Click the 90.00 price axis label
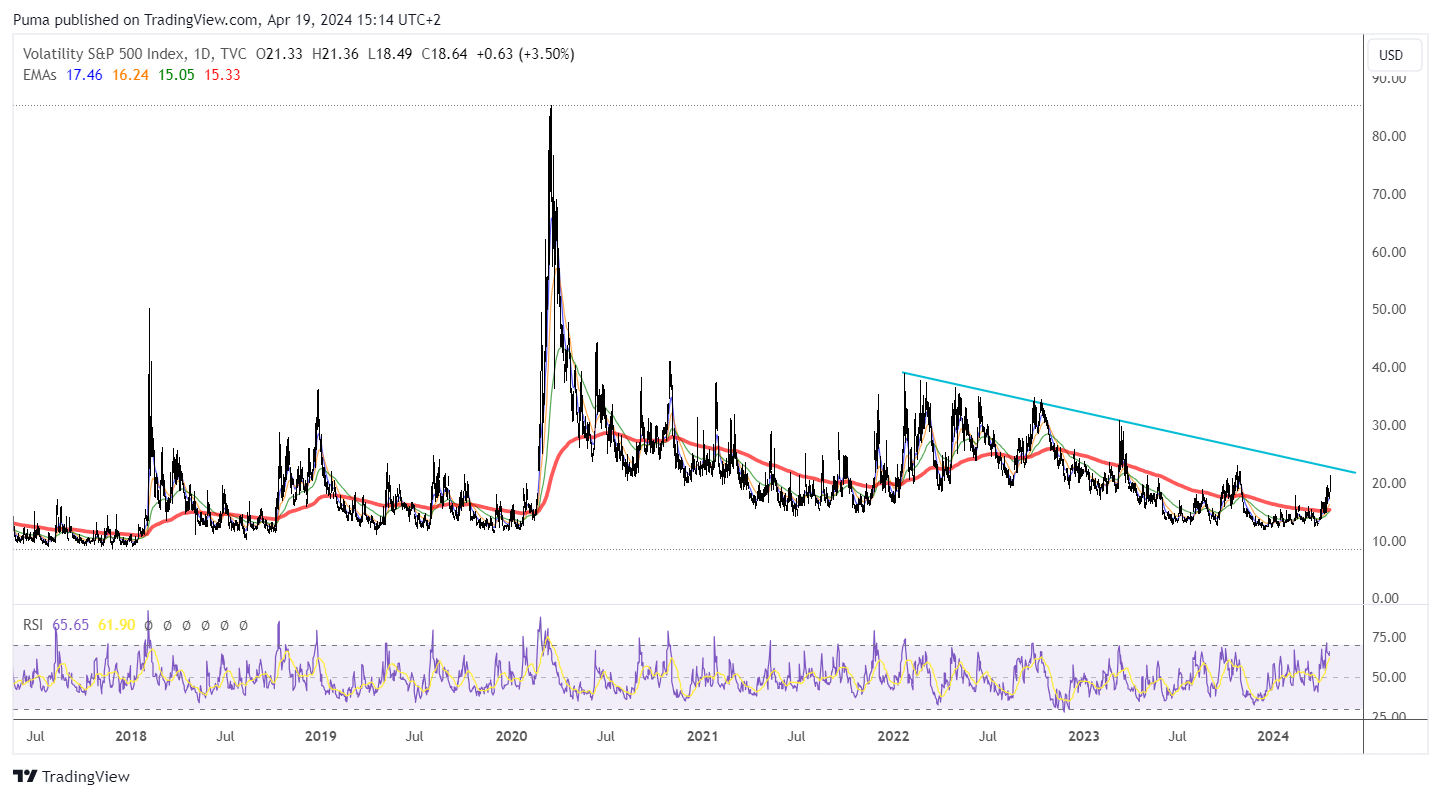The height and width of the screenshot is (798, 1441). pos(1390,78)
